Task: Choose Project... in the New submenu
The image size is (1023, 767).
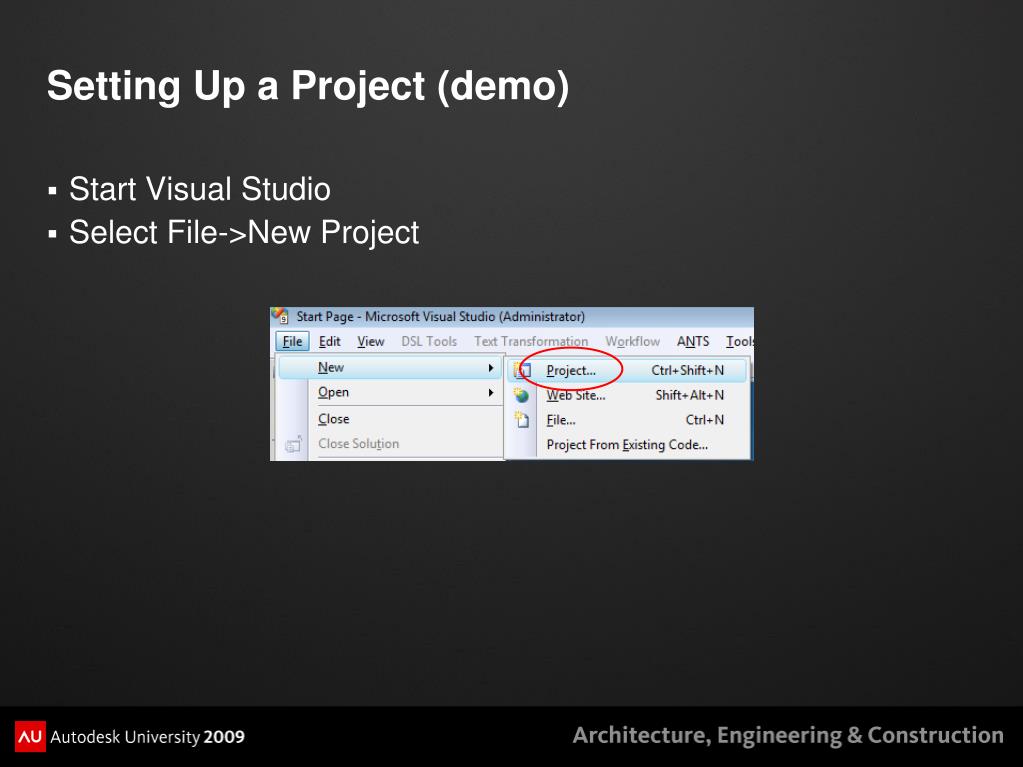Action: point(627,370)
